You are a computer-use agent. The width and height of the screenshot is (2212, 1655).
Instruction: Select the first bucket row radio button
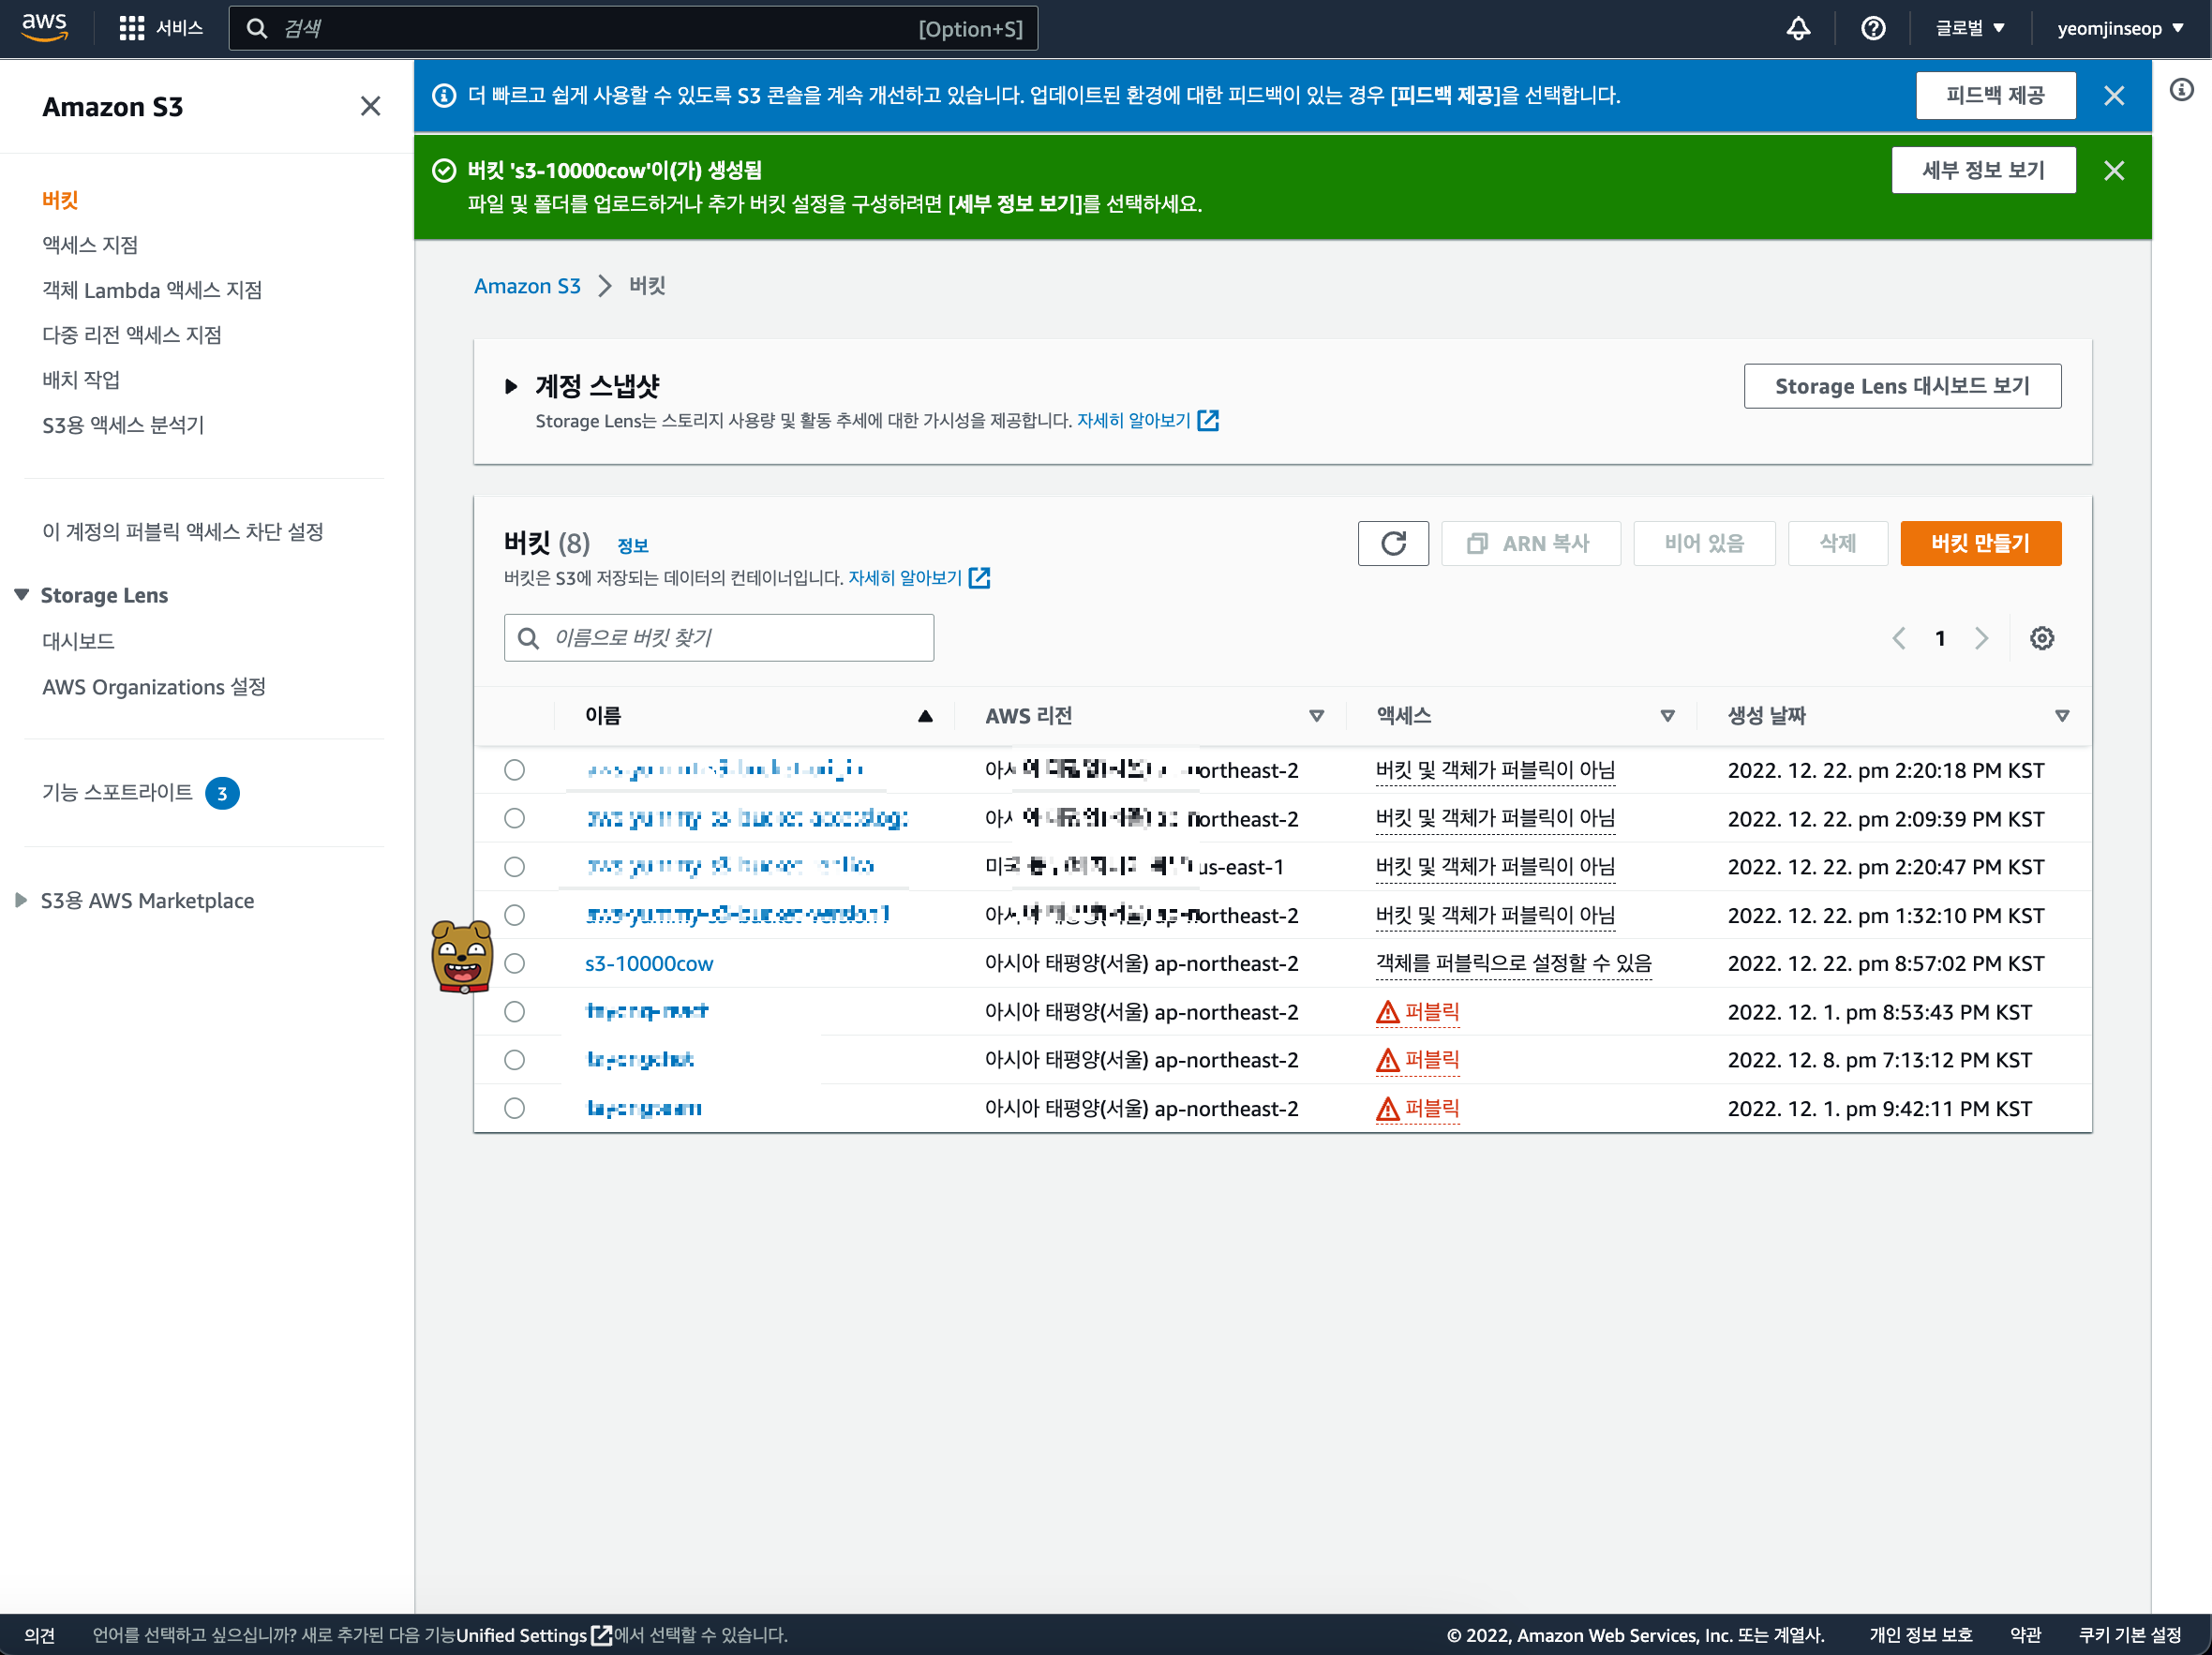(514, 770)
